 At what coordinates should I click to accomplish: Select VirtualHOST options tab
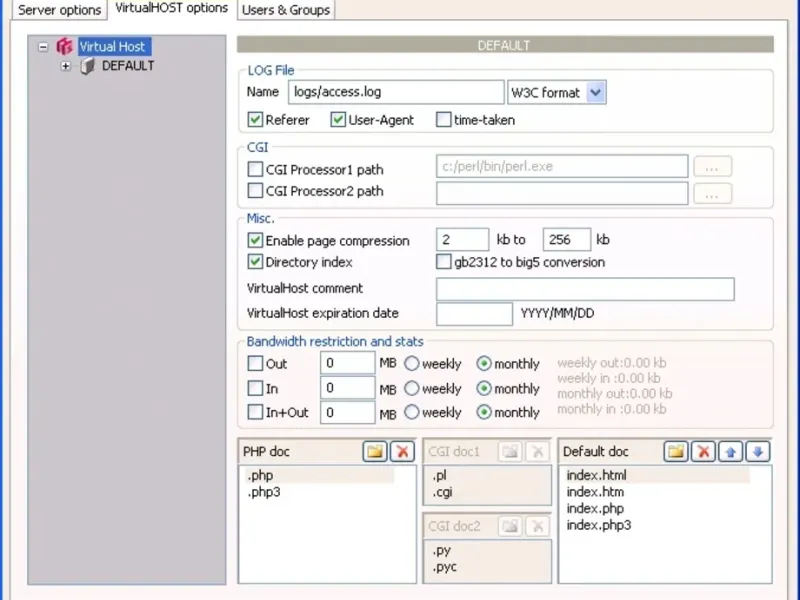click(171, 8)
